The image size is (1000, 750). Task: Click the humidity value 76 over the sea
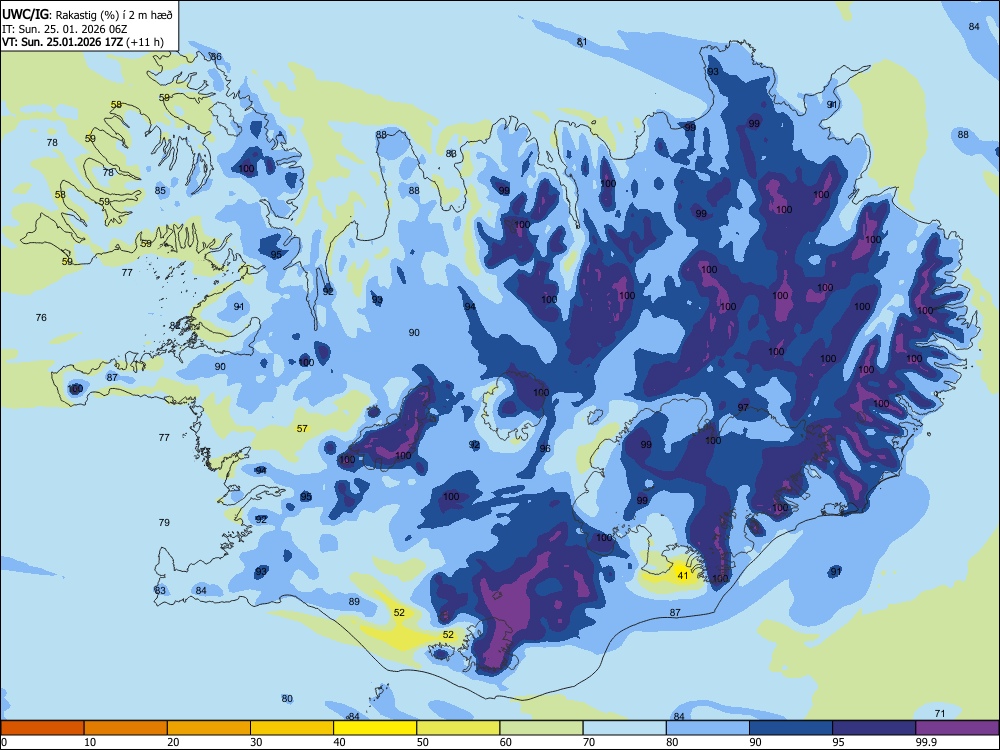pos(41,317)
